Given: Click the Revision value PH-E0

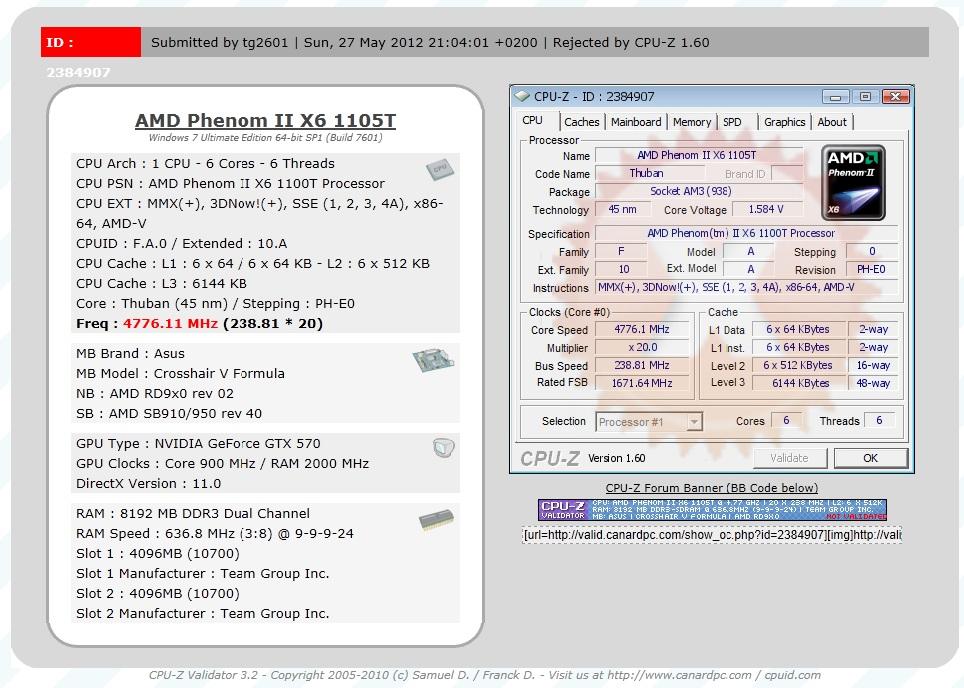Looking at the screenshot, I should [871, 269].
